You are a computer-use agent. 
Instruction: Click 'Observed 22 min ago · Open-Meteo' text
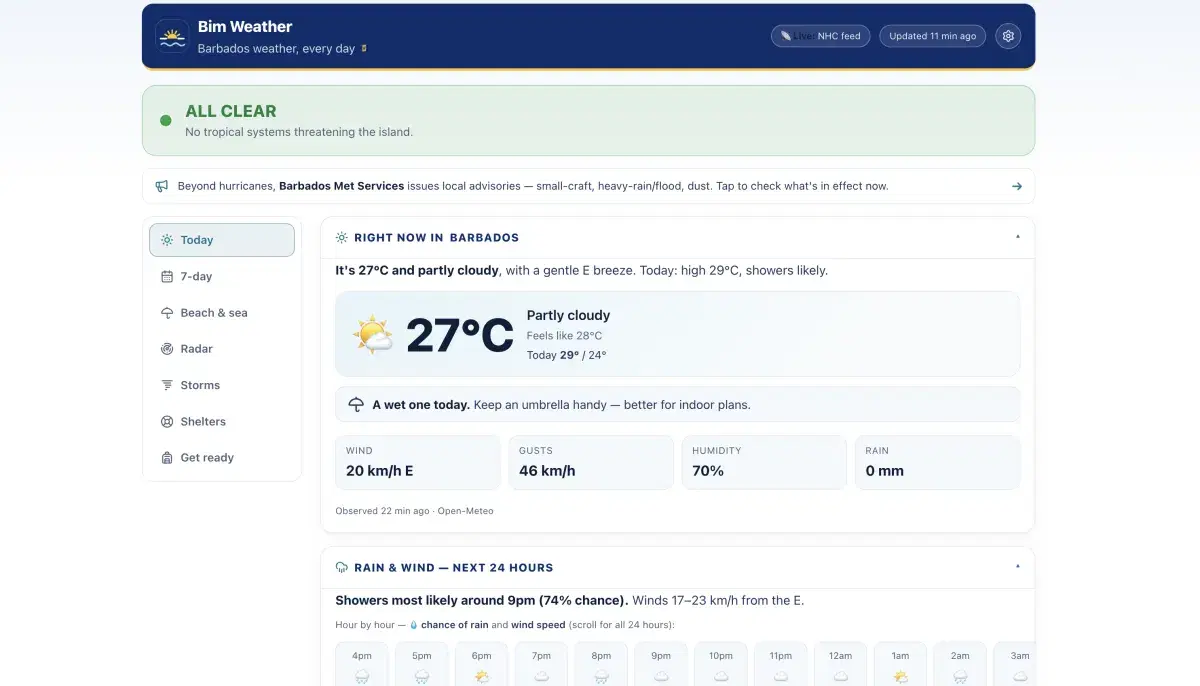[414, 511]
